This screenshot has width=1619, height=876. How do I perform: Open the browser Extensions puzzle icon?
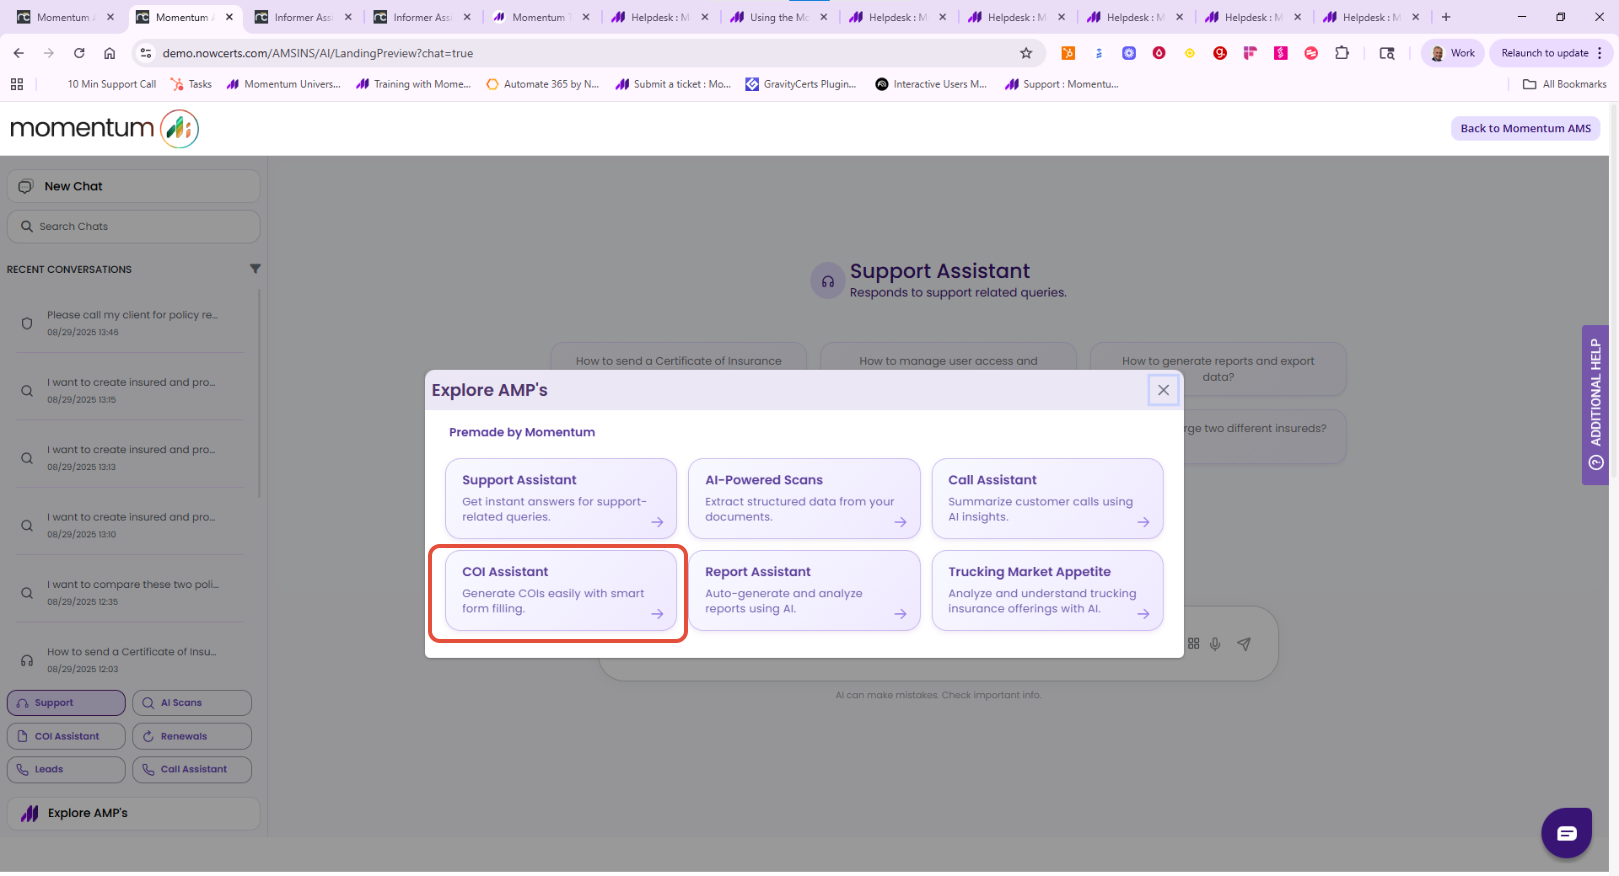pos(1342,53)
